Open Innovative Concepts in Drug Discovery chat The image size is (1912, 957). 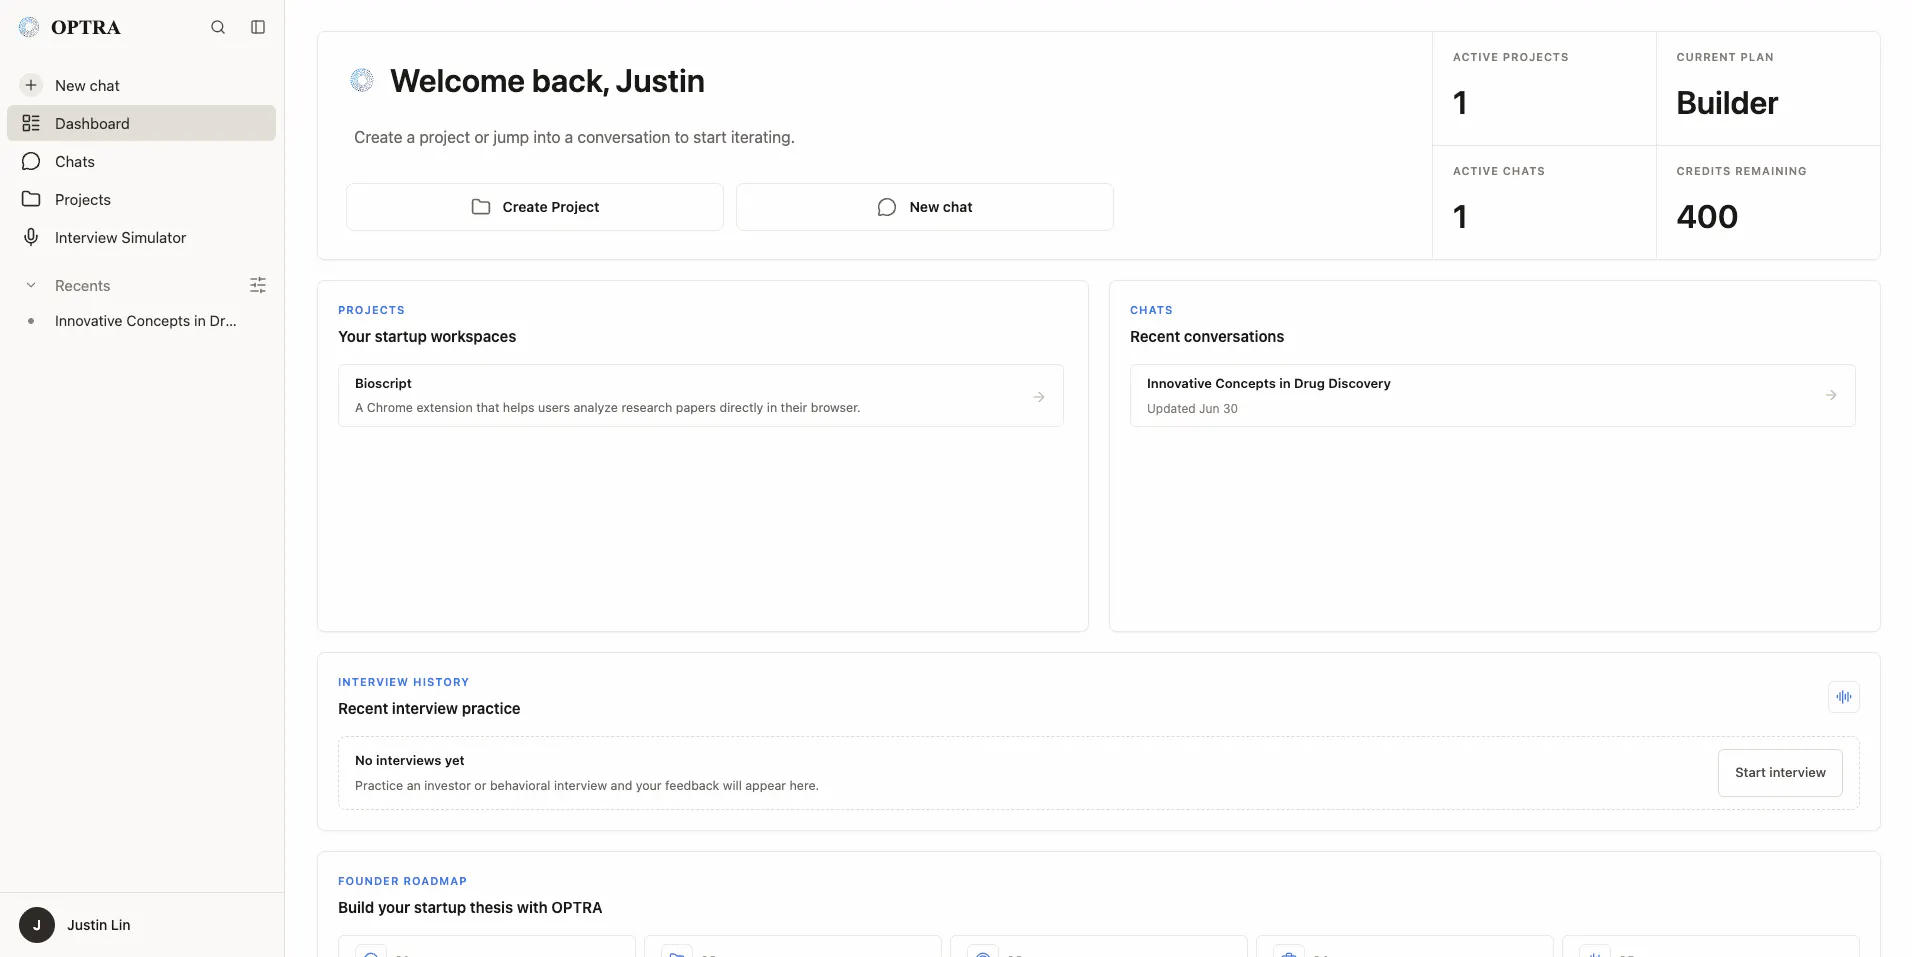(1493, 396)
